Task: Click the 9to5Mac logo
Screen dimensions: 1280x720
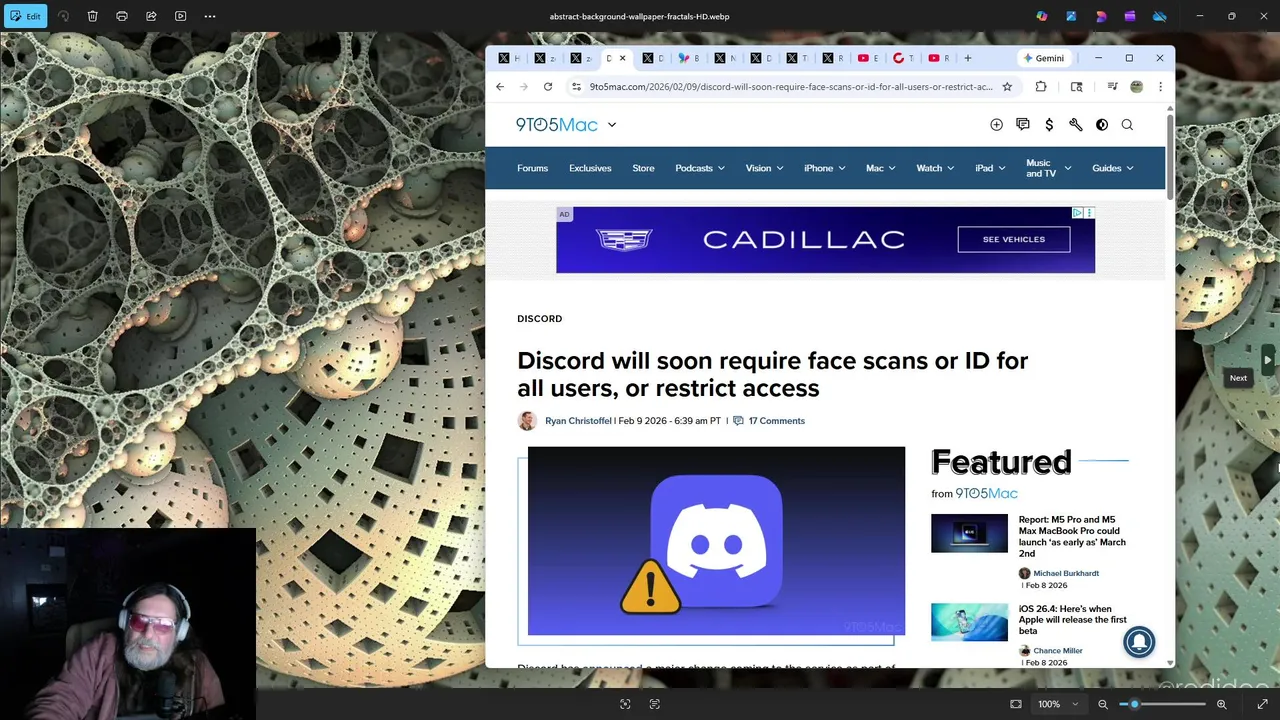Action: (x=557, y=125)
